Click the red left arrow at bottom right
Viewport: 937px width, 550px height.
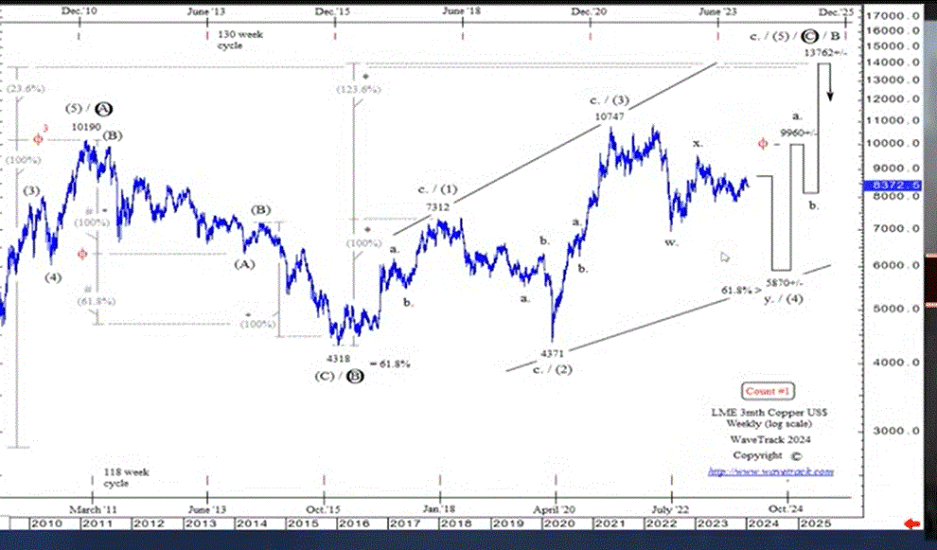point(911,524)
